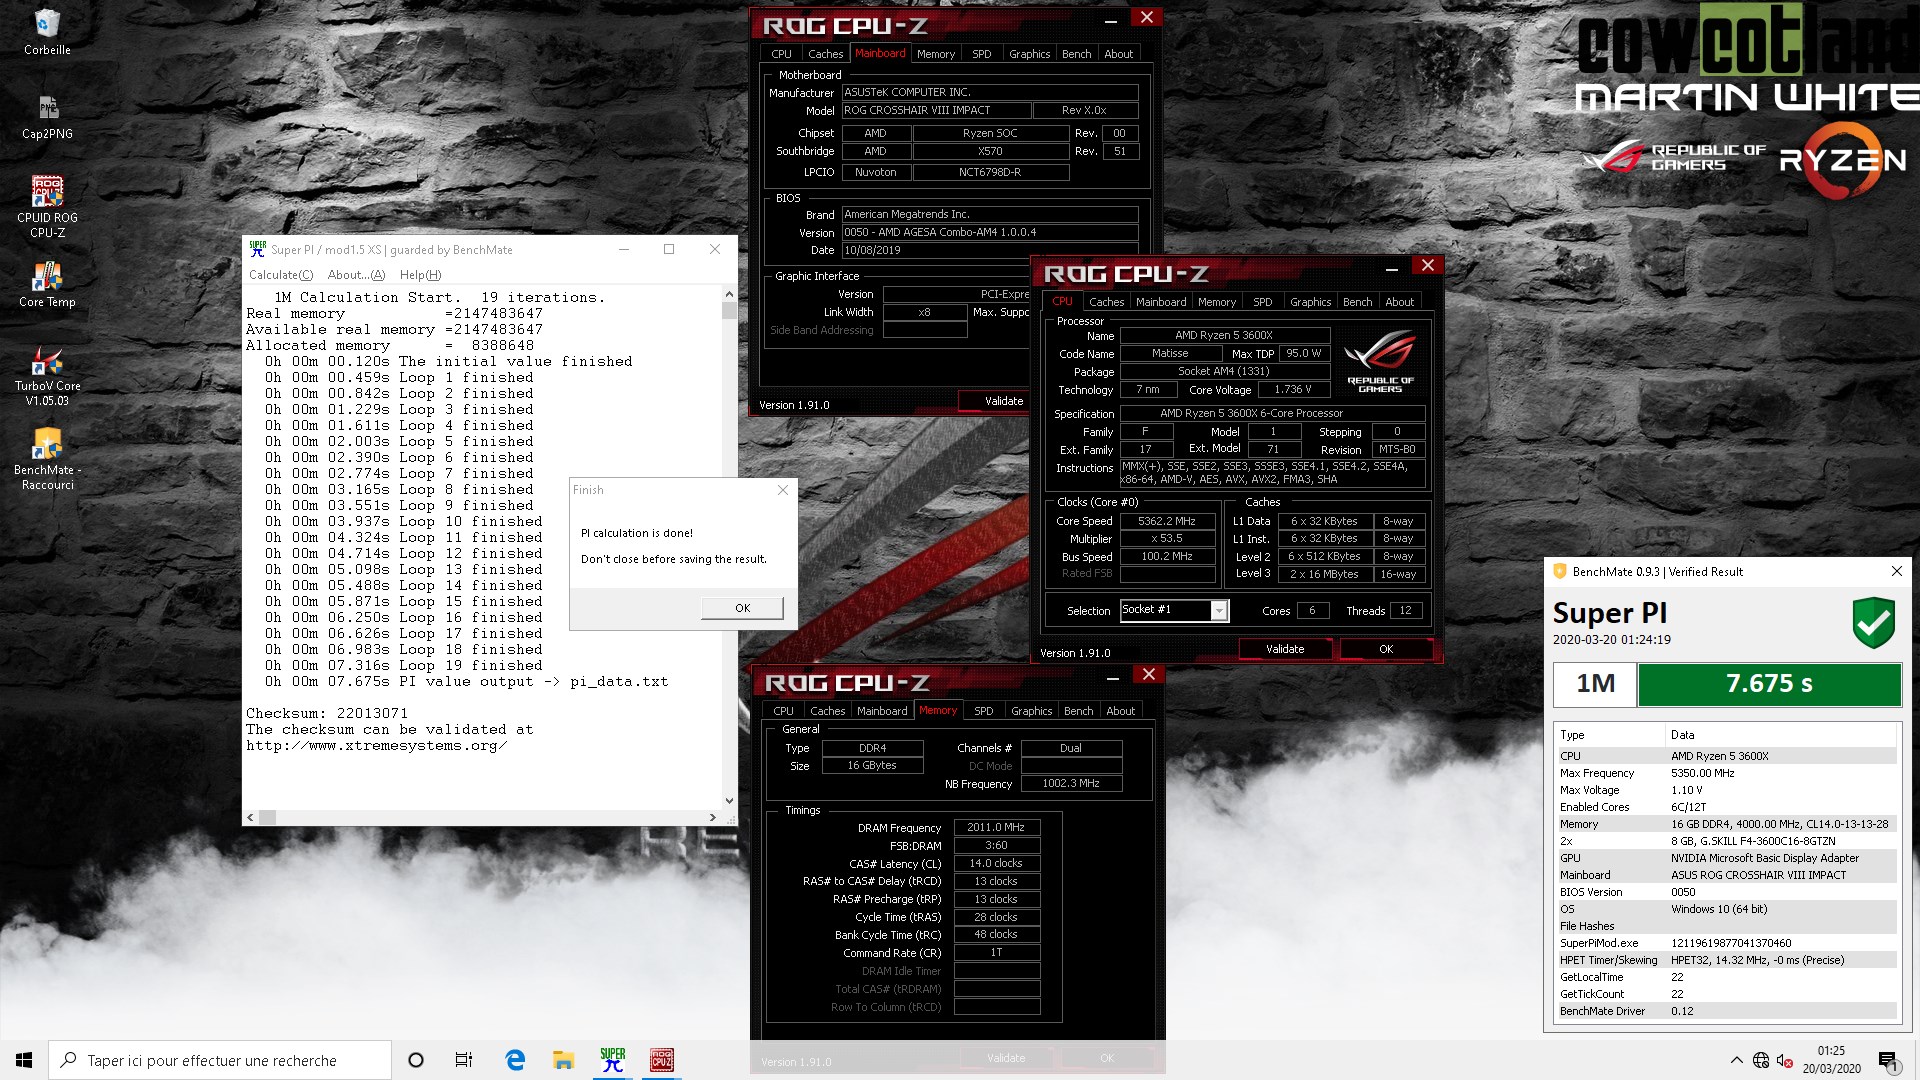Screen dimensions: 1920x1080
Task: Minimize the CPU-Z Mainboard window
Action: click(x=1111, y=19)
